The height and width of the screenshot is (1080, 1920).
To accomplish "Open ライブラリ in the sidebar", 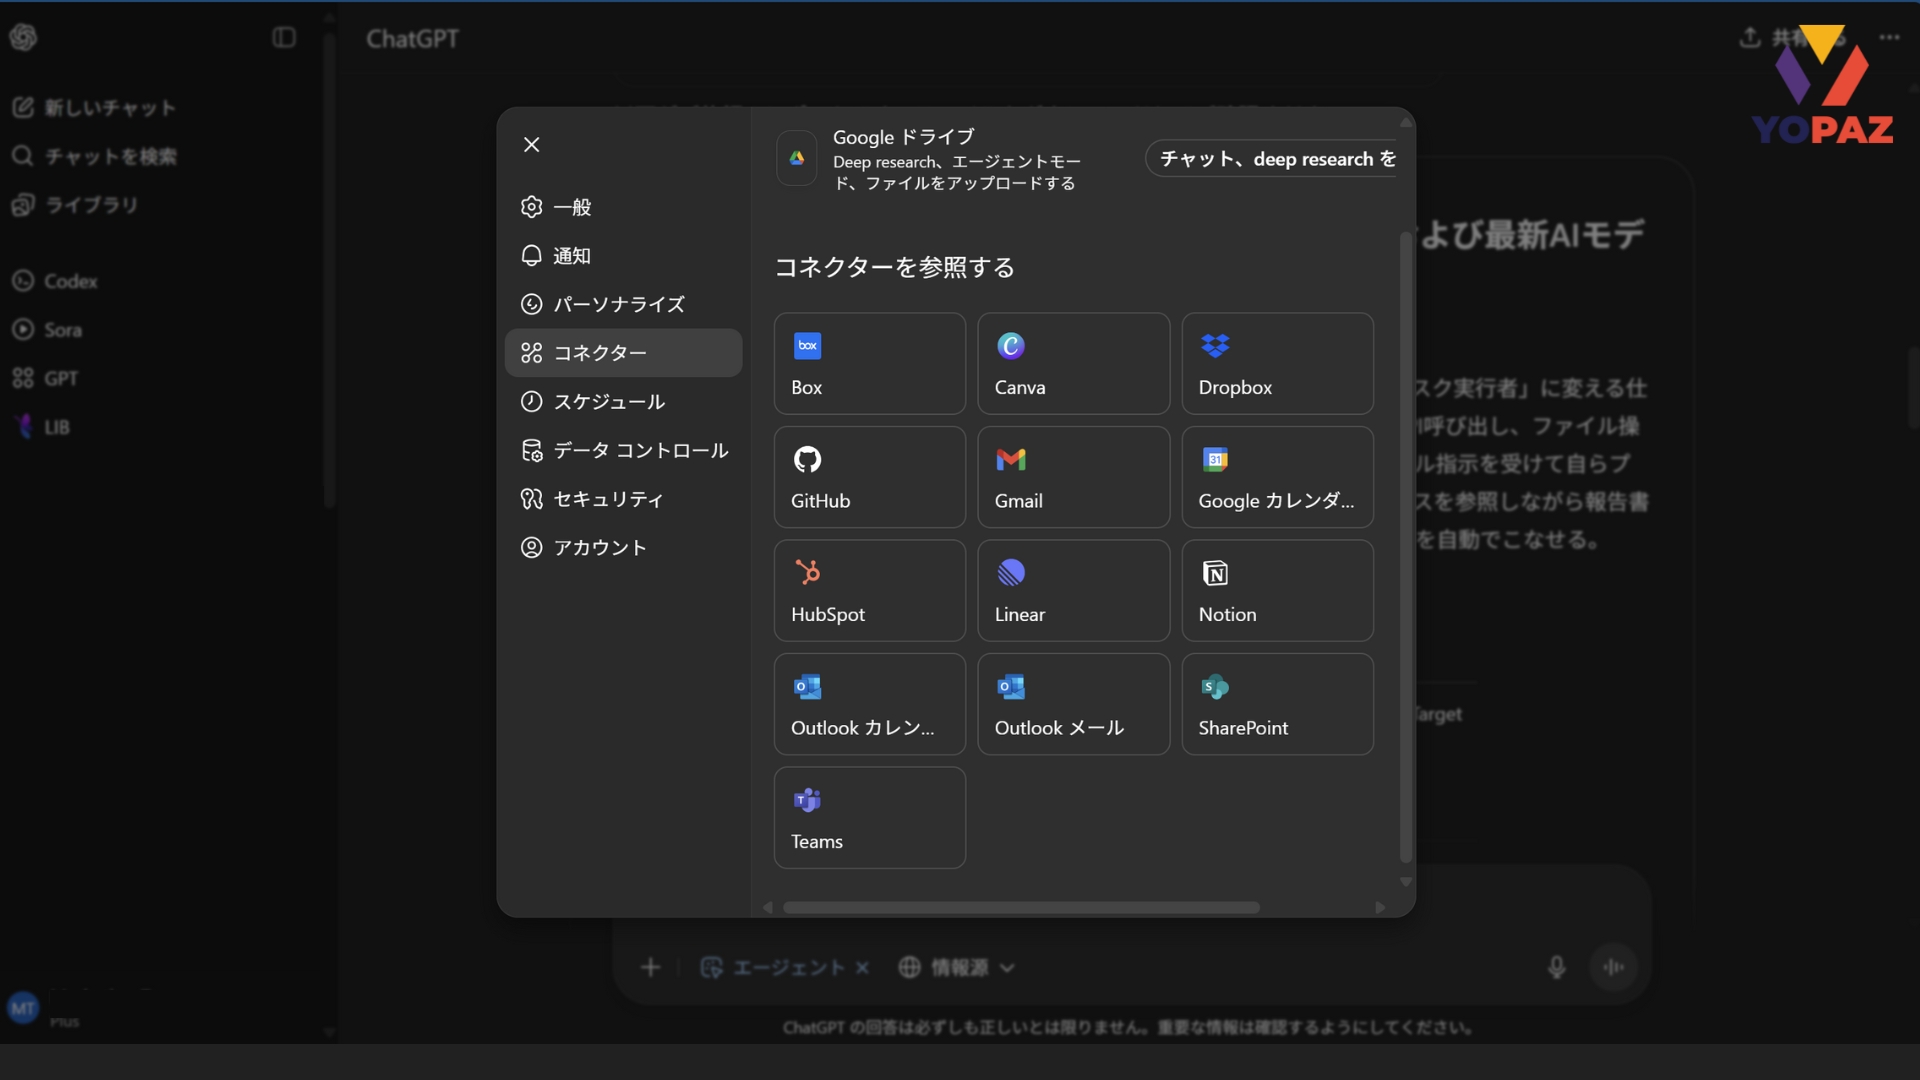I will 77,205.
